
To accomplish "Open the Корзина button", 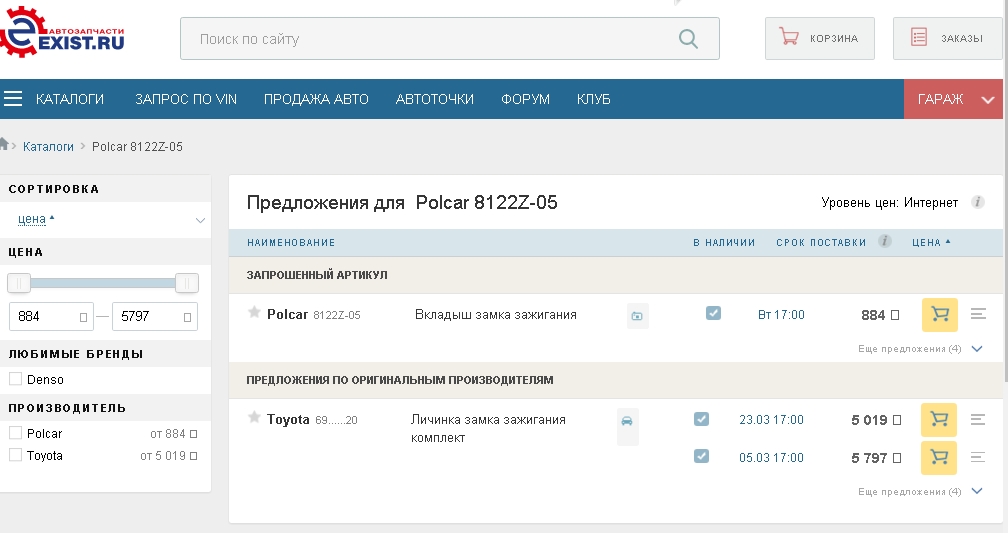I will click(819, 39).
